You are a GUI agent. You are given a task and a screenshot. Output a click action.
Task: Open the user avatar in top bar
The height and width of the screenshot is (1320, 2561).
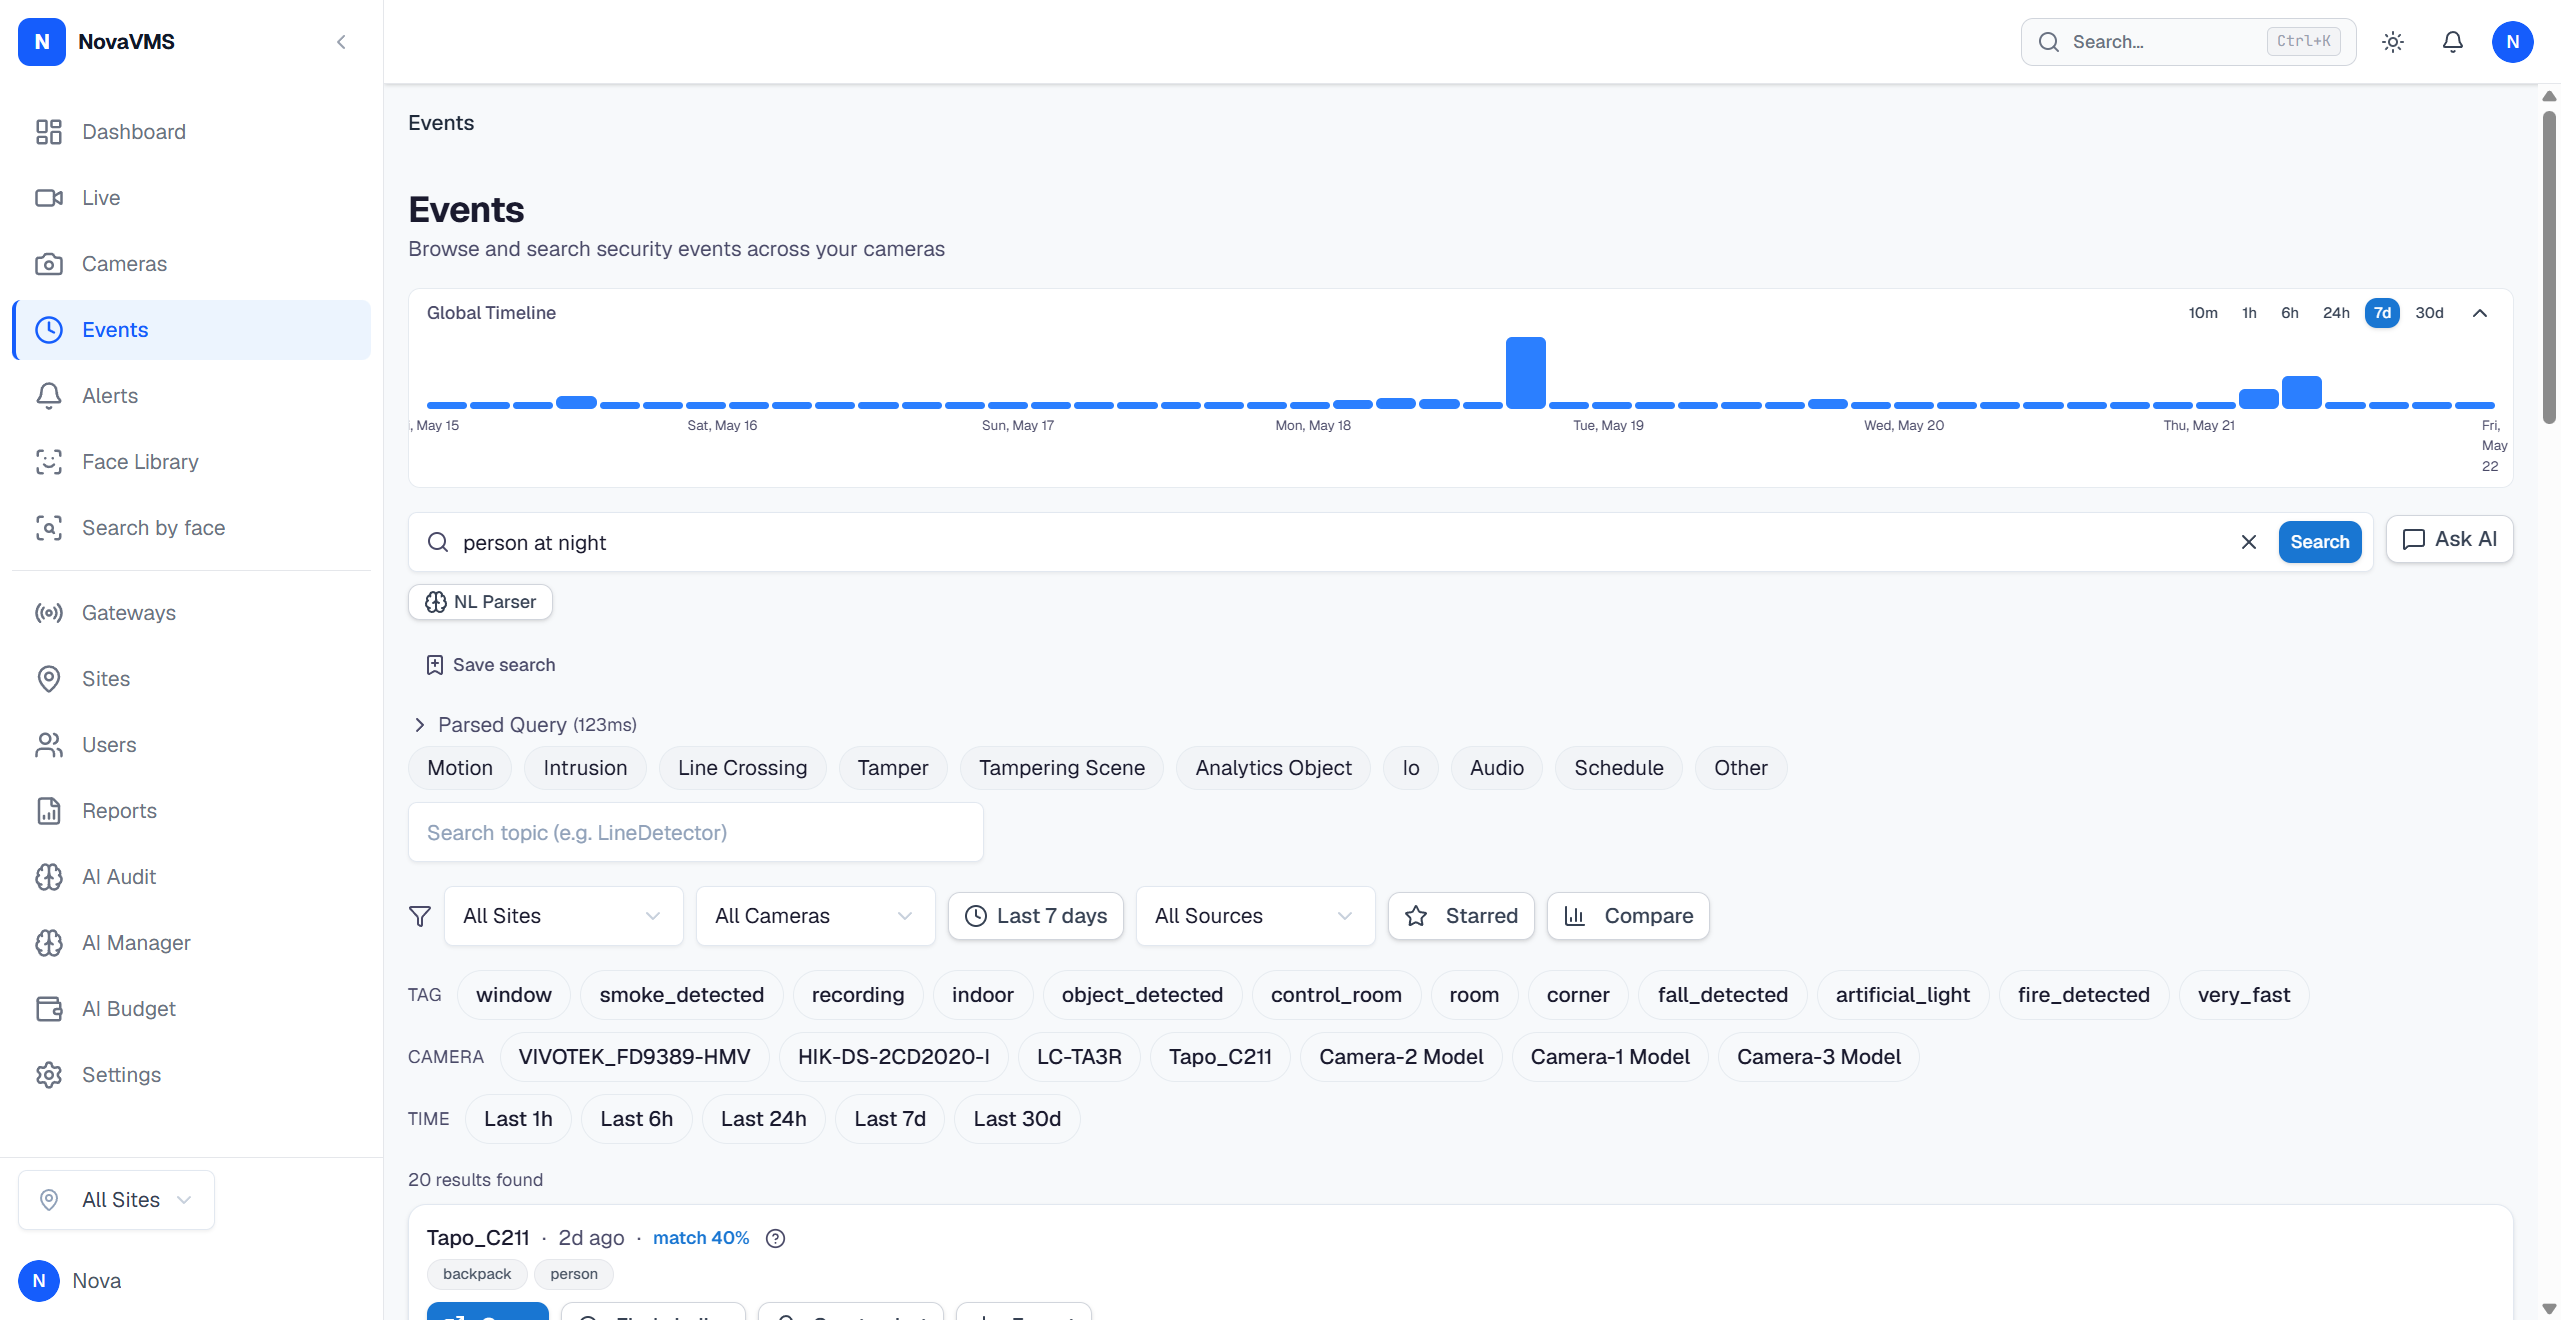click(x=2513, y=42)
